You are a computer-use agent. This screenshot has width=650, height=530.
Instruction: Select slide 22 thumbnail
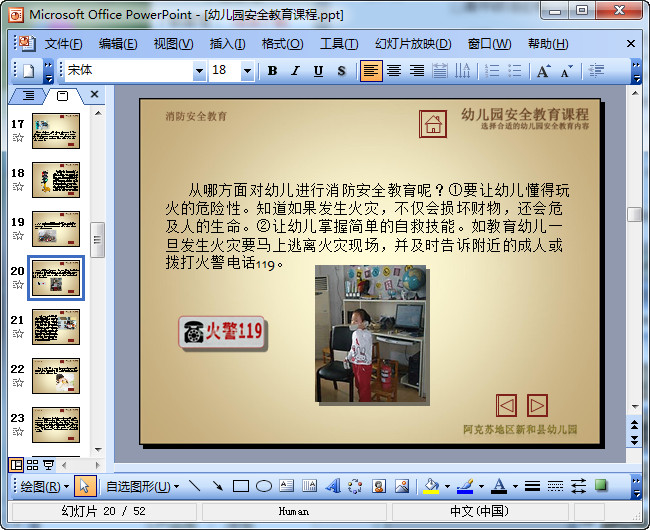pyautogui.click(x=56, y=376)
